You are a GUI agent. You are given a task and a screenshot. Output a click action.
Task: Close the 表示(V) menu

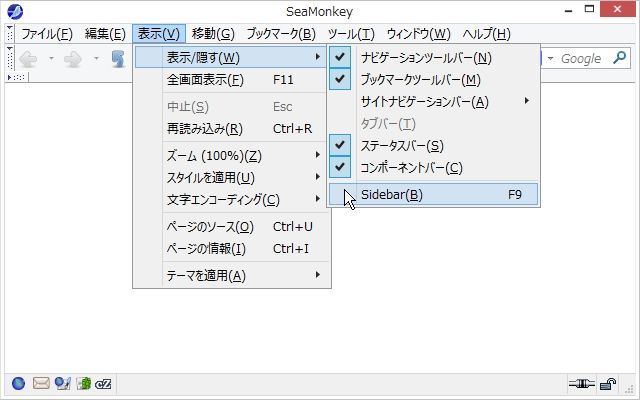(x=159, y=34)
